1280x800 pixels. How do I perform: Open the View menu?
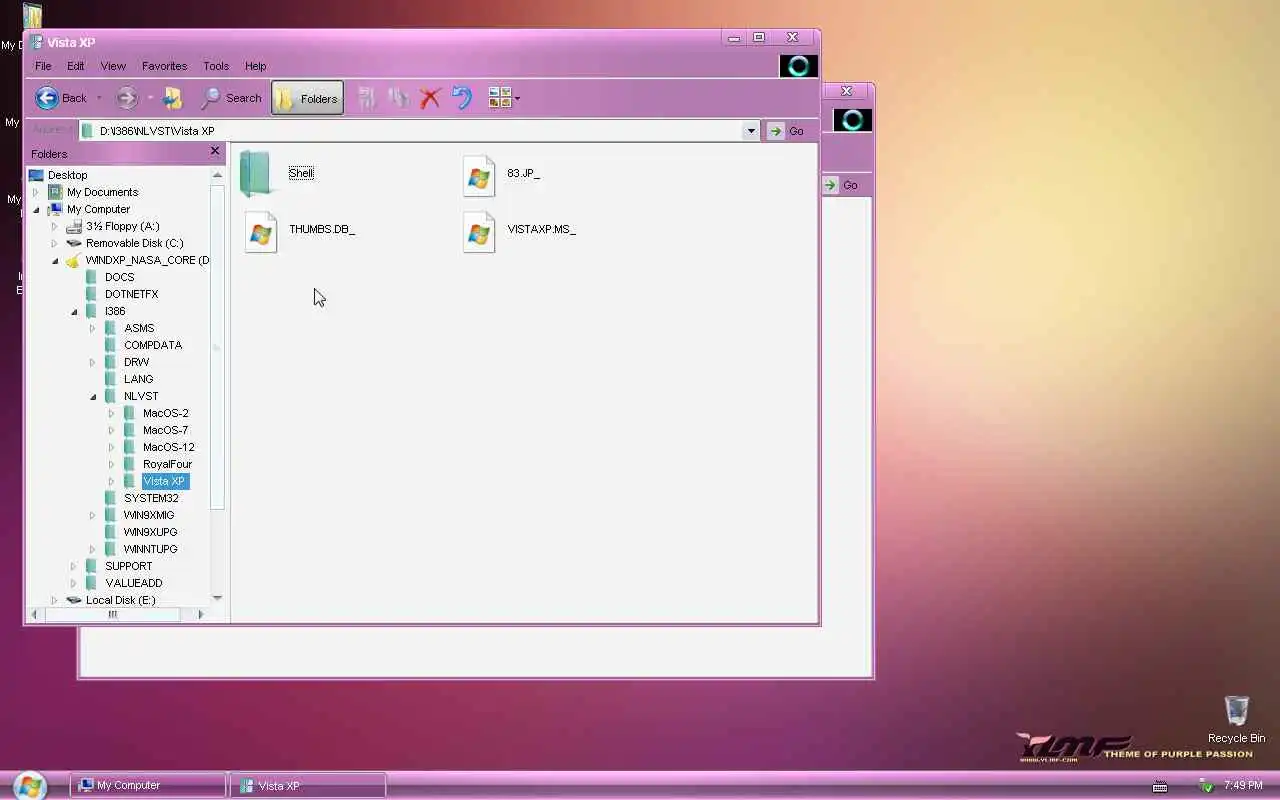pyautogui.click(x=113, y=66)
